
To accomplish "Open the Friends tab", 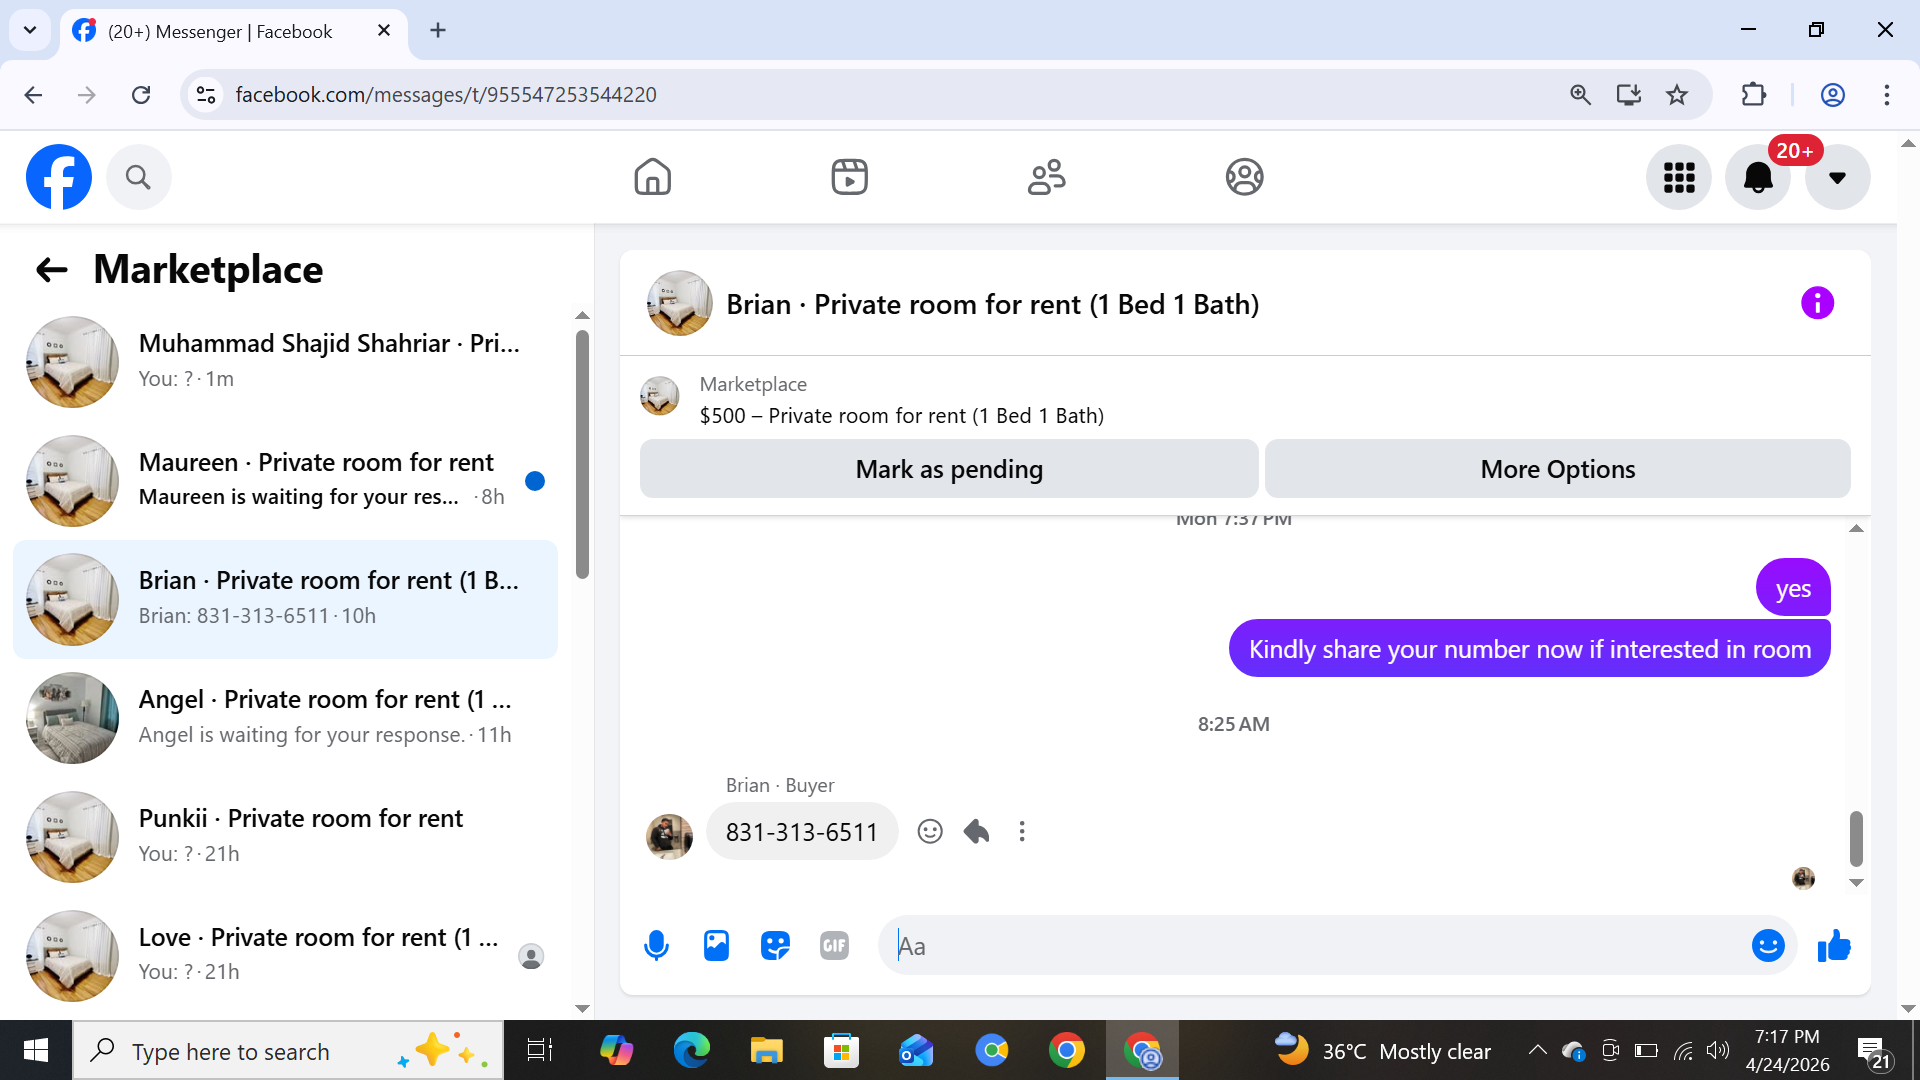I will [1047, 177].
